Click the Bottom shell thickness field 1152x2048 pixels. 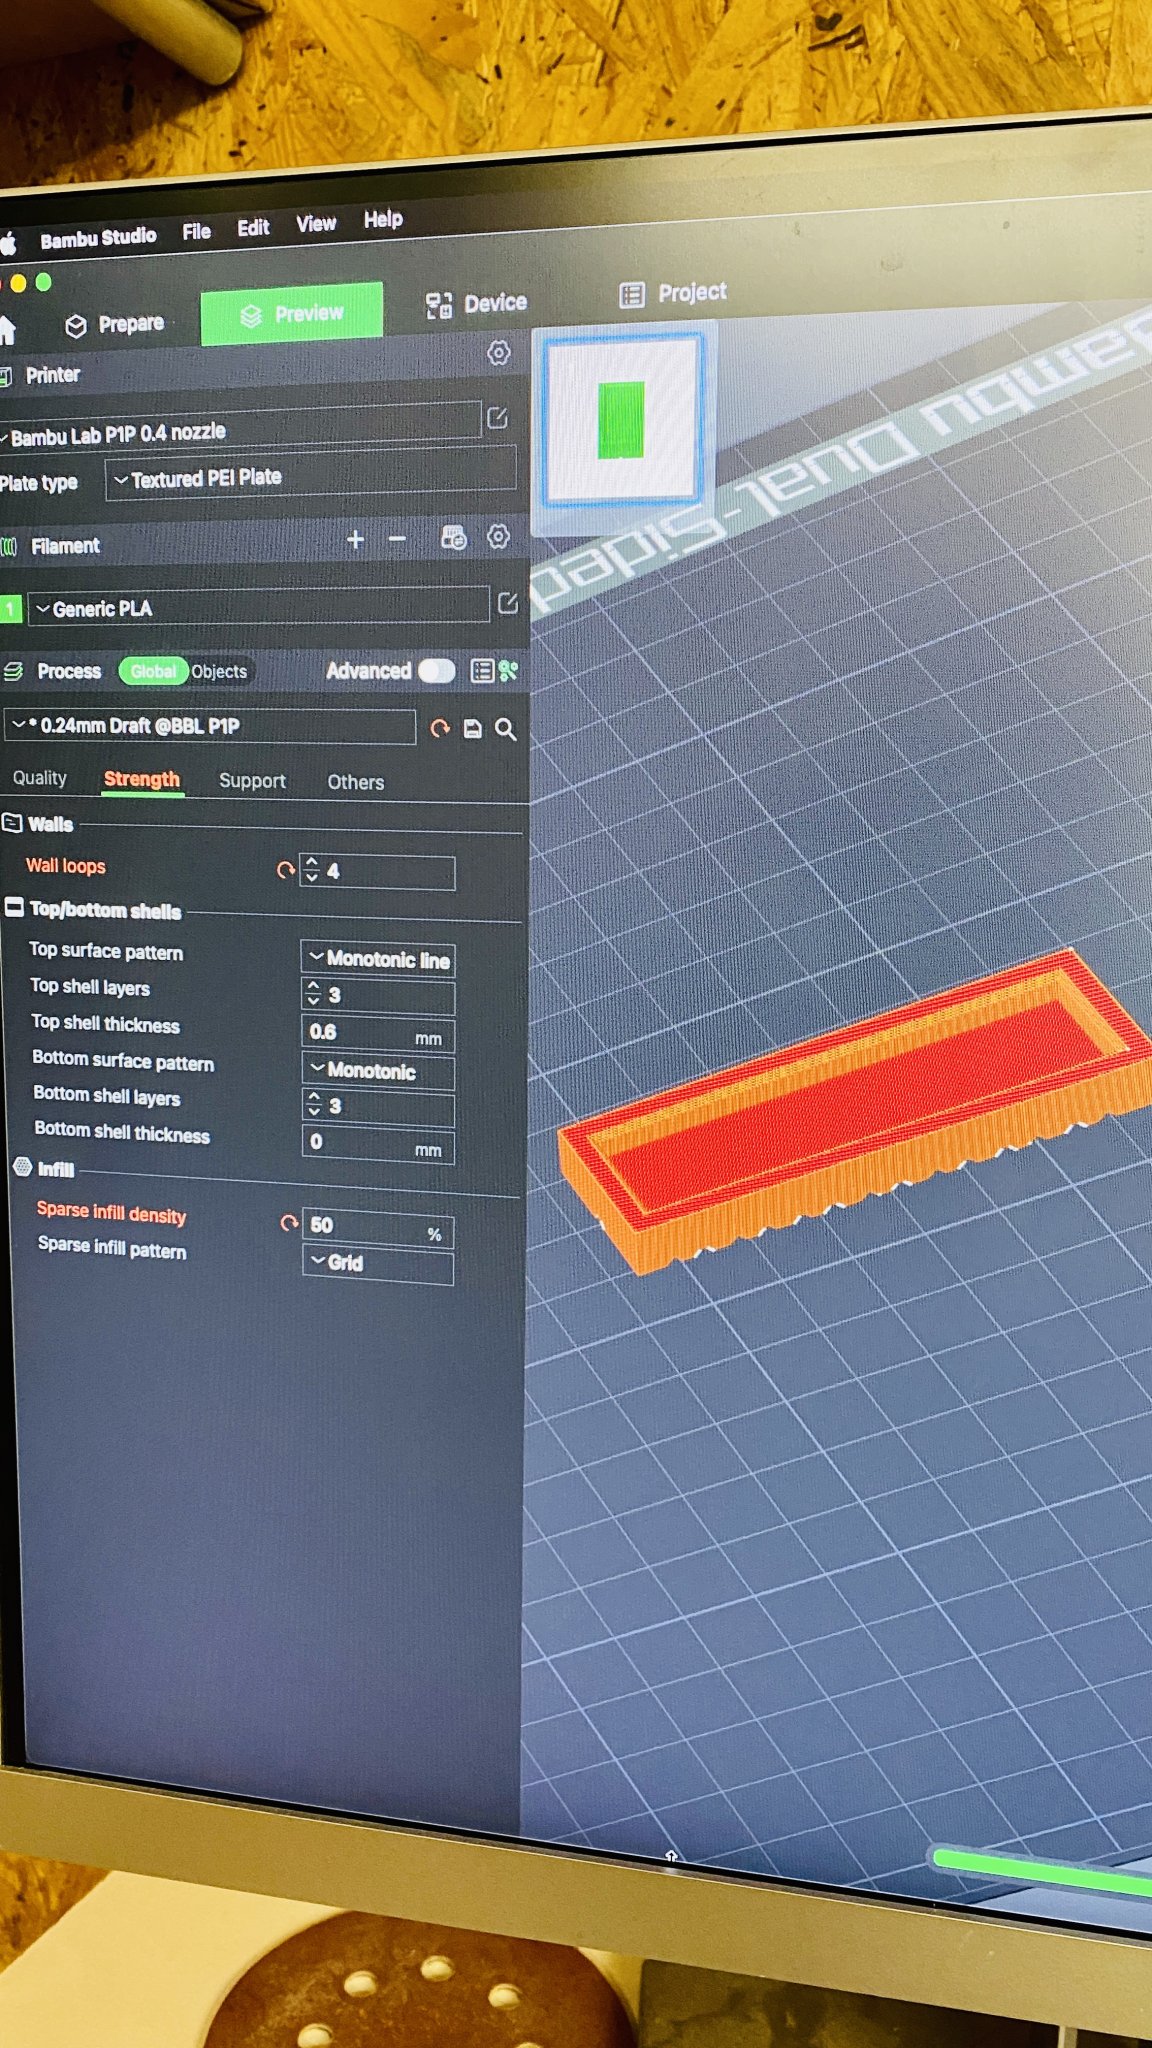pyautogui.click(x=378, y=1143)
